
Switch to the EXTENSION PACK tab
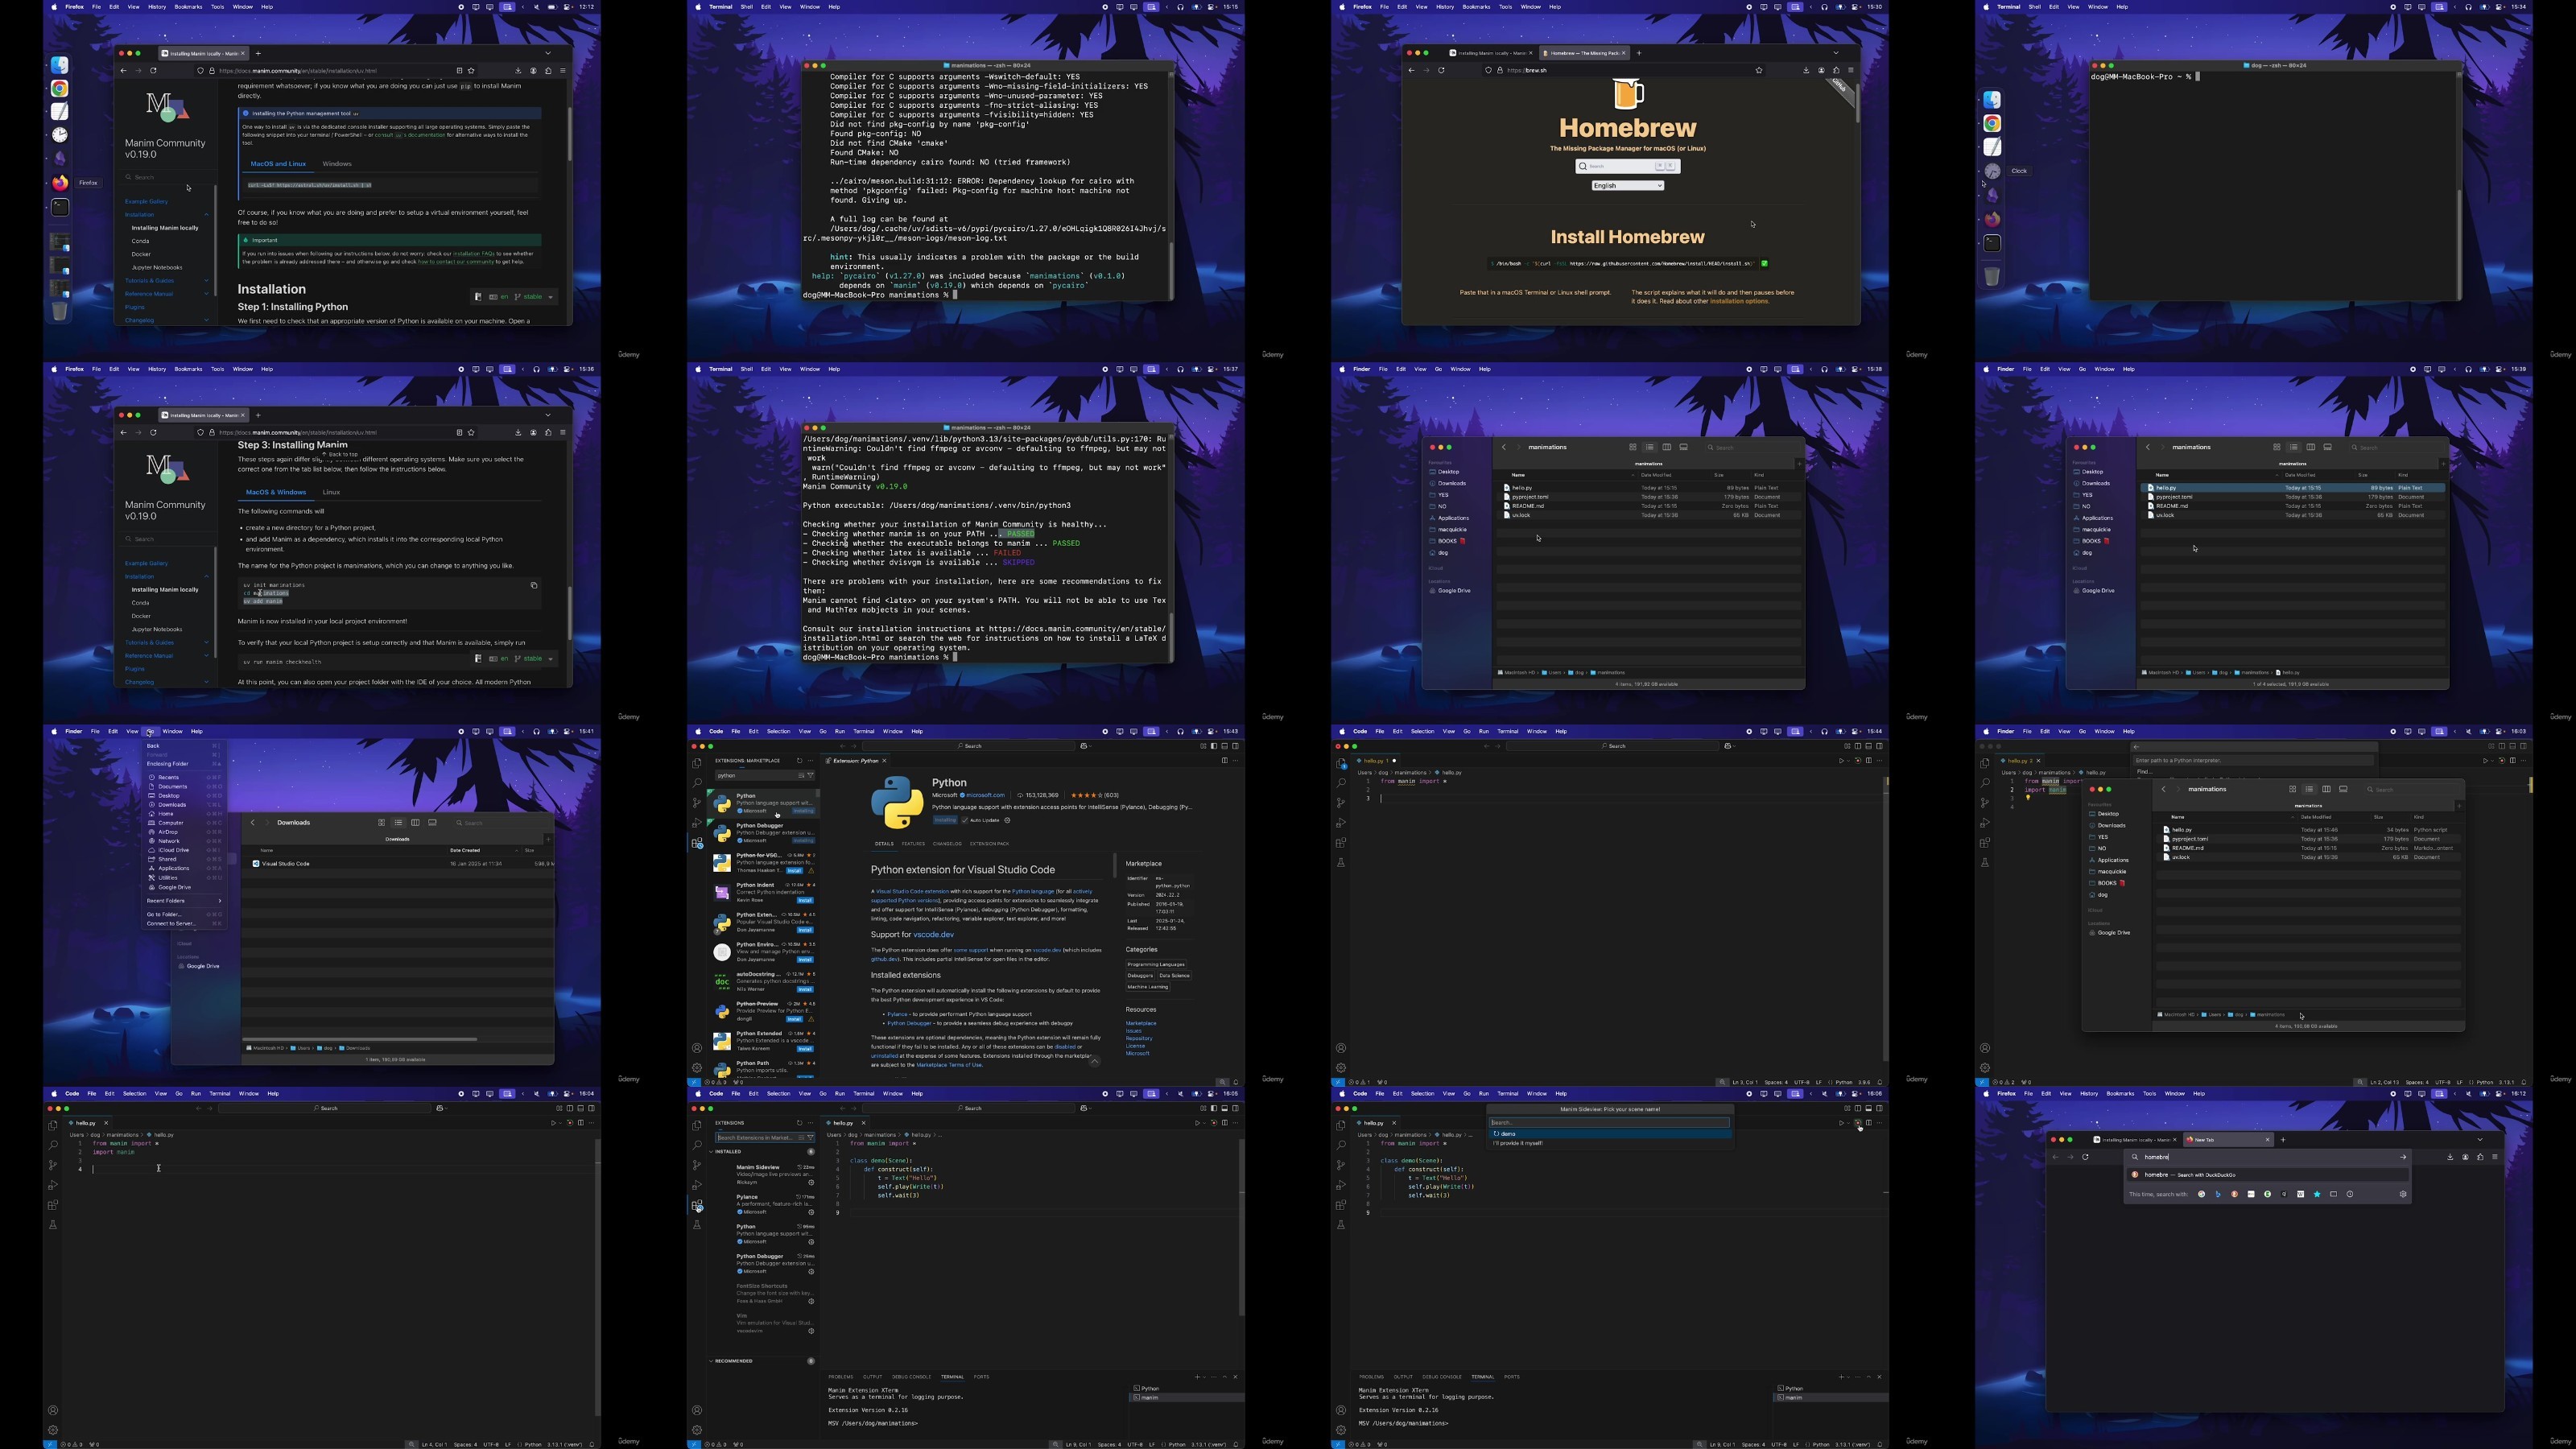989,844
